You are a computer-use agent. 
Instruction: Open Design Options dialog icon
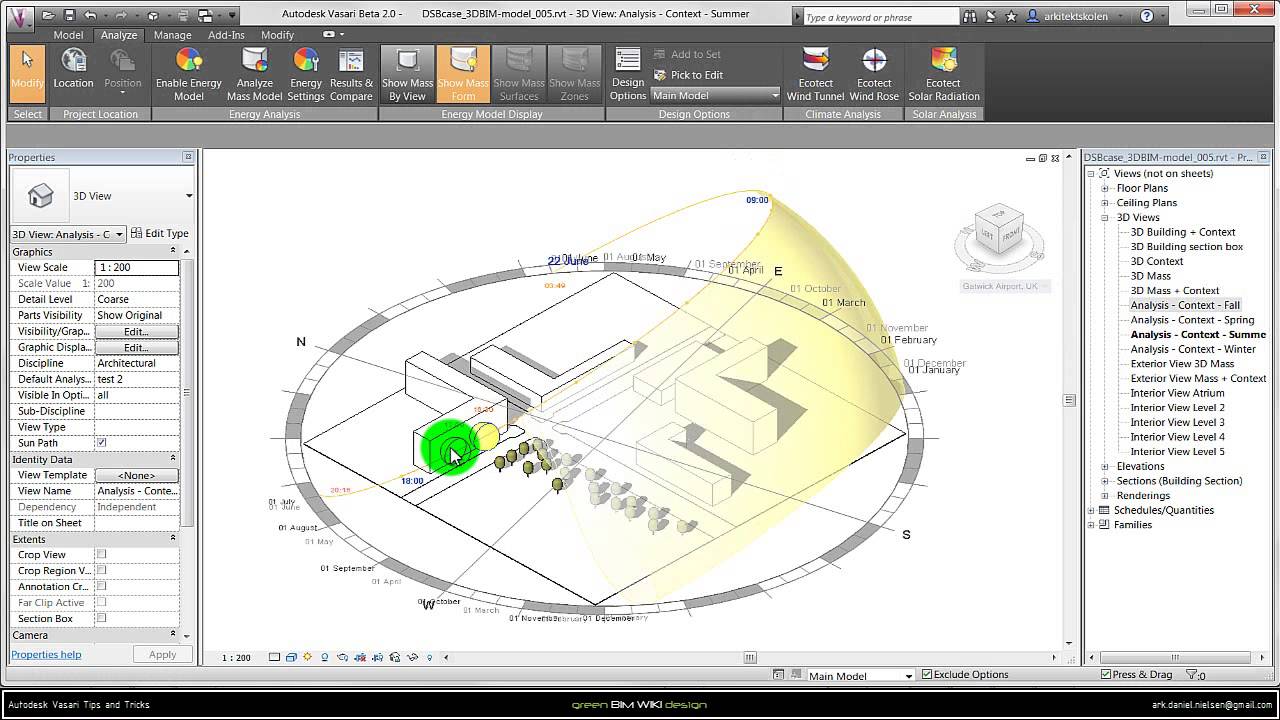tap(628, 75)
